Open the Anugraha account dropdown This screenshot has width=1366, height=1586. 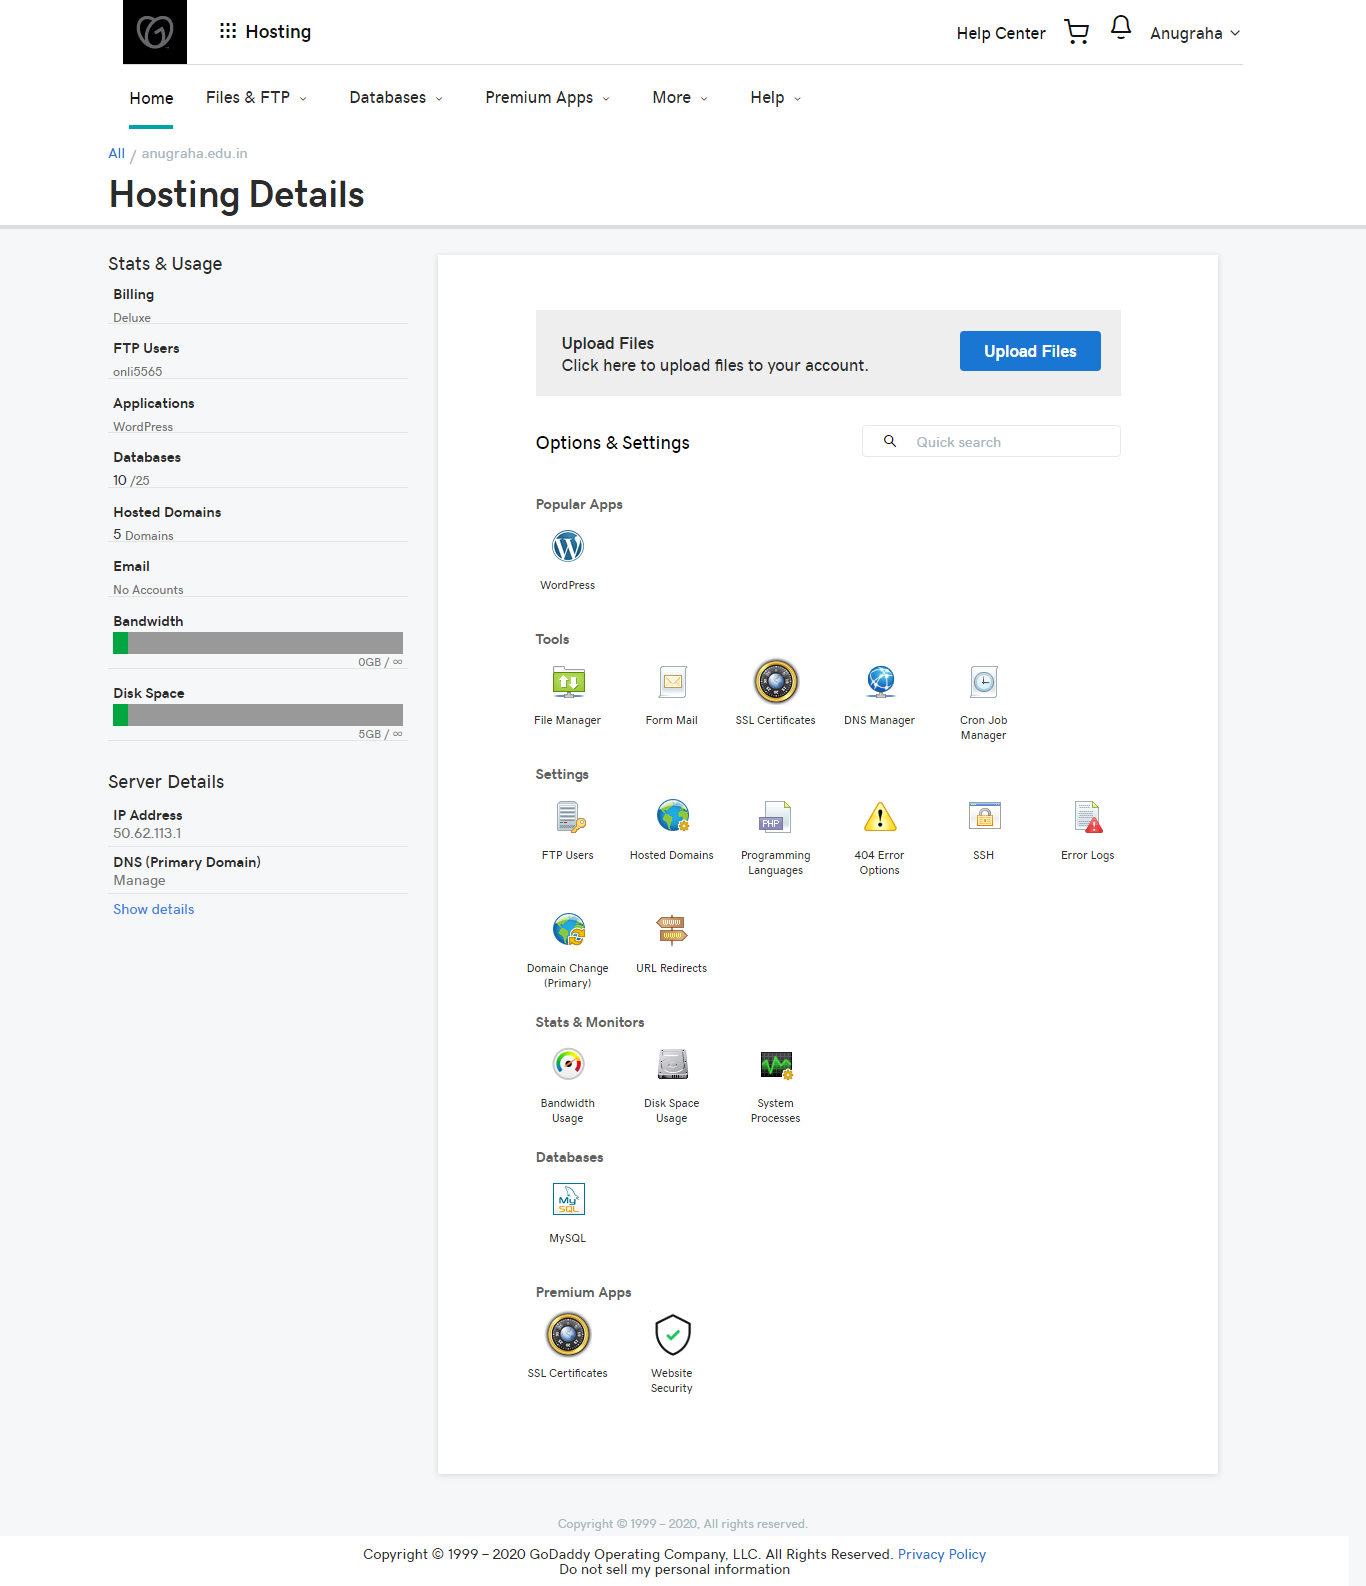(1195, 33)
